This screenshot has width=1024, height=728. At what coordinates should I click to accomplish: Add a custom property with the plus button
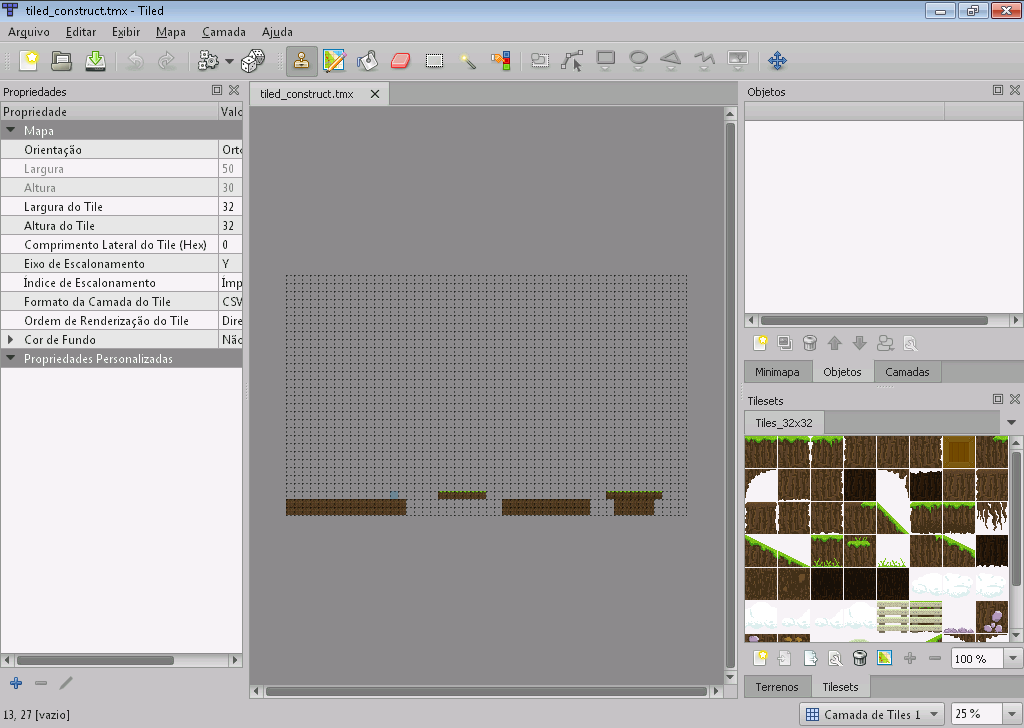pyautogui.click(x=14, y=683)
